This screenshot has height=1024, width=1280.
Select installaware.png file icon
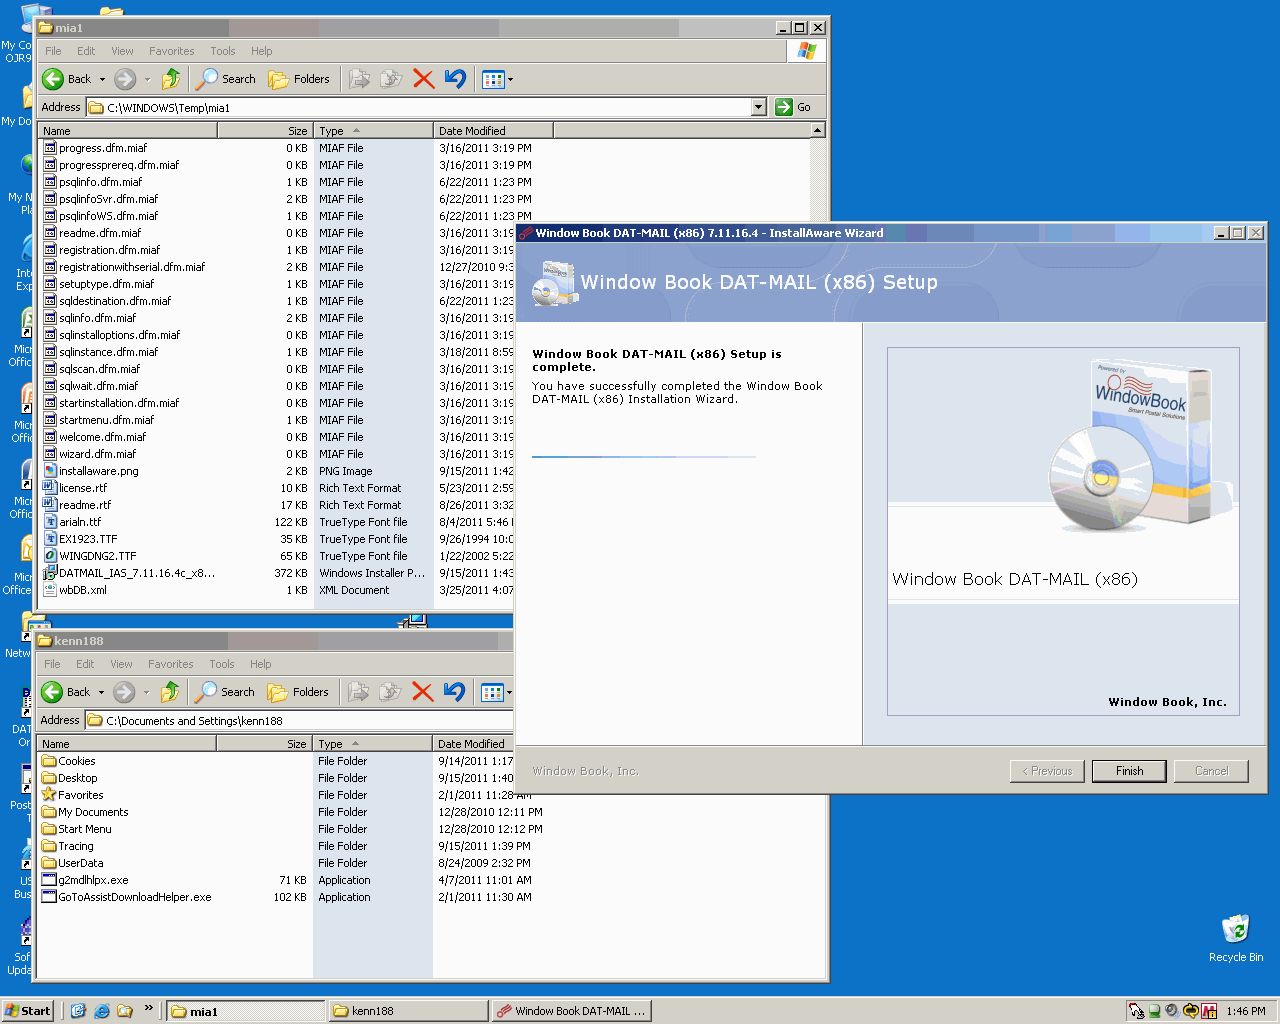(50, 471)
